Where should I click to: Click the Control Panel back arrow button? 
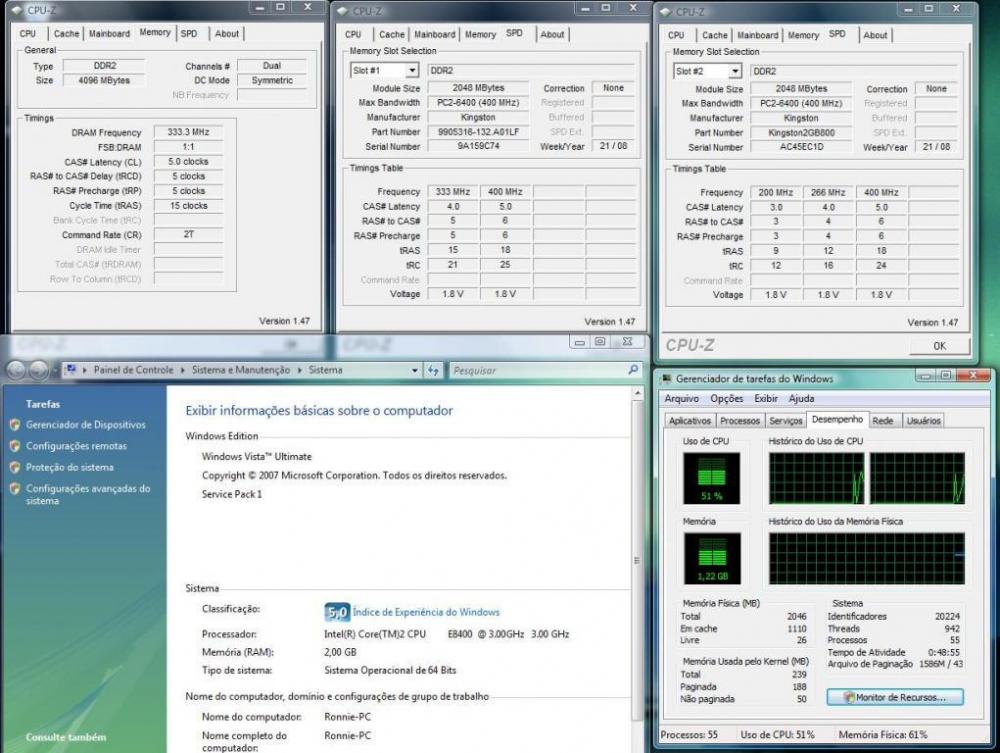tap(17, 370)
